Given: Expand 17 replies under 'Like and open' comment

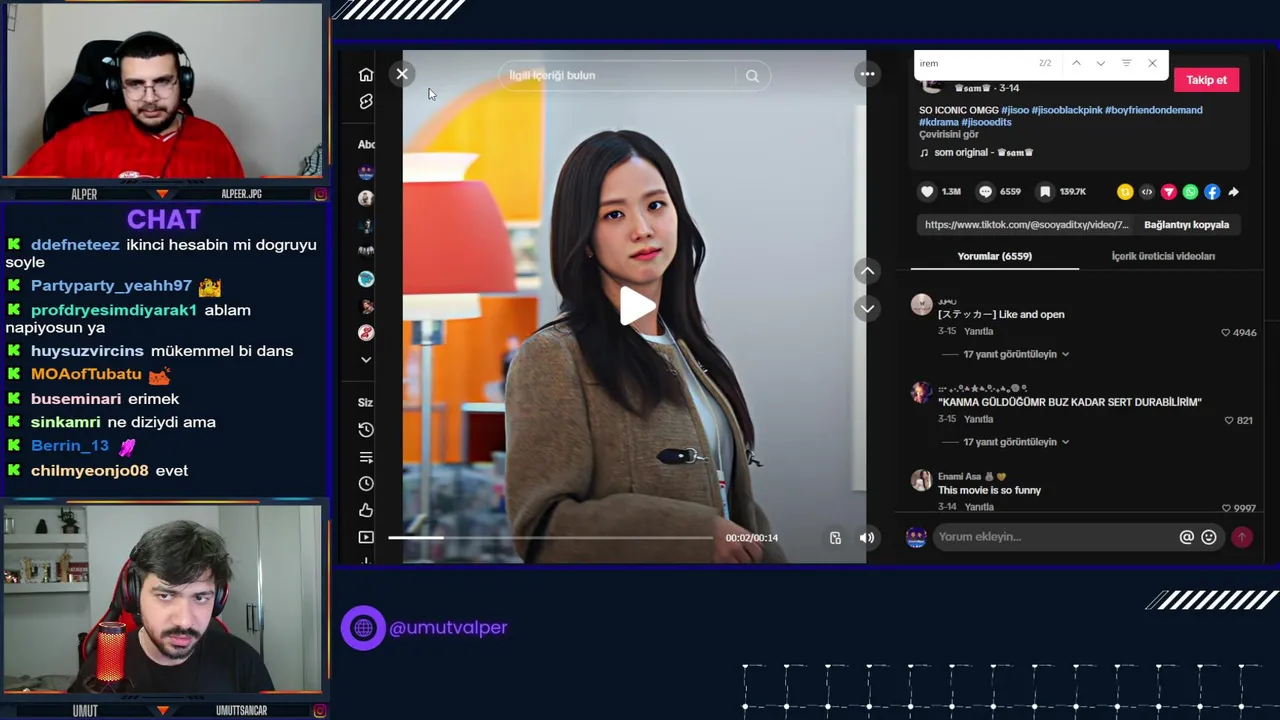Looking at the screenshot, I should click(x=1015, y=354).
